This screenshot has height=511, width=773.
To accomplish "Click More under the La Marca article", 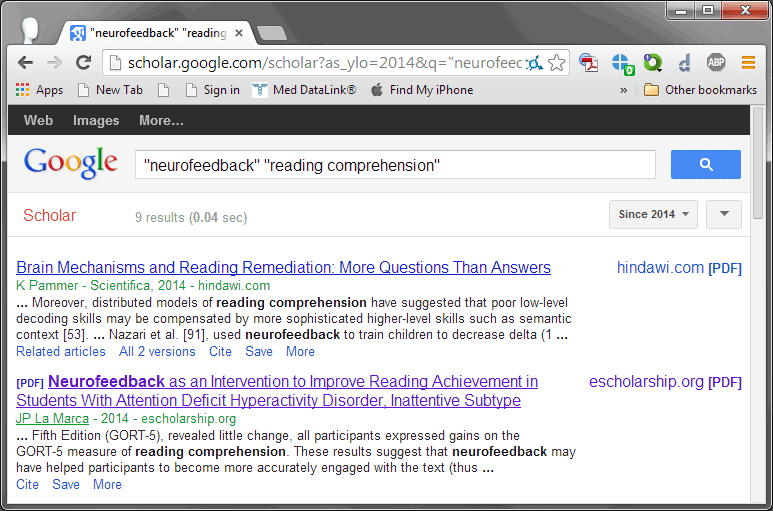I will [107, 484].
